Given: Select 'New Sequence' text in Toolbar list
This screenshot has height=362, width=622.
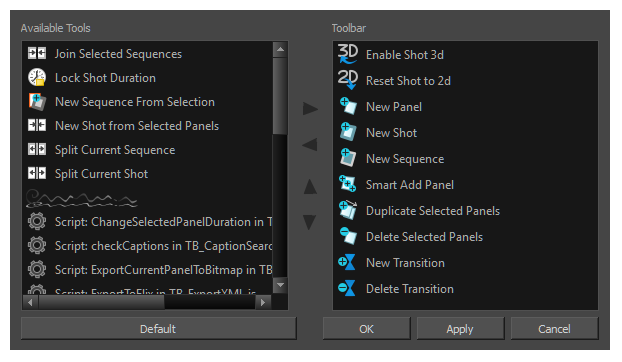Looking at the screenshot, I should tap(405, 159).
